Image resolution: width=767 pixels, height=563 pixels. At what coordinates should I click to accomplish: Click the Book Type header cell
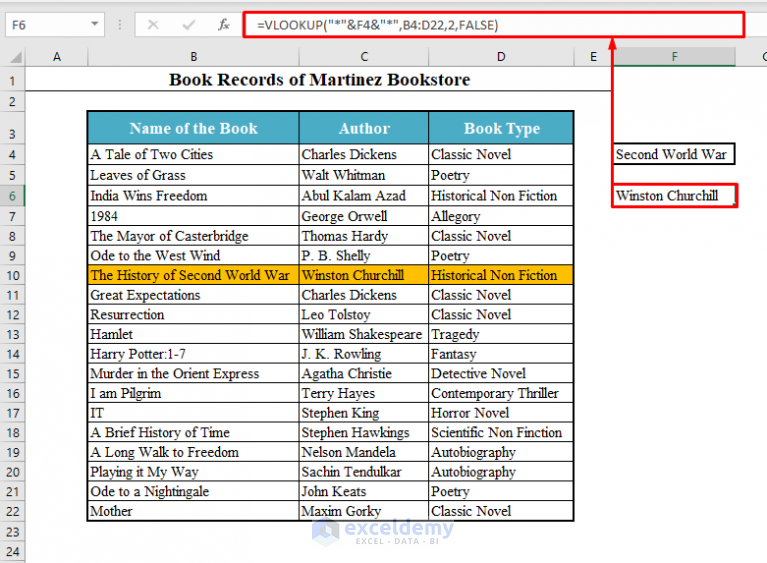point(501,128)
